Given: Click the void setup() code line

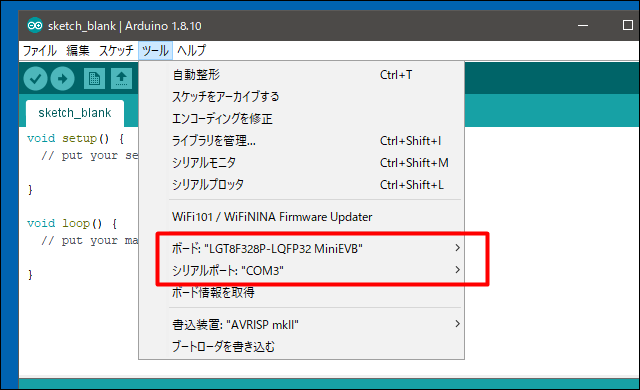Looking at the screenshot, I should 76,139.
